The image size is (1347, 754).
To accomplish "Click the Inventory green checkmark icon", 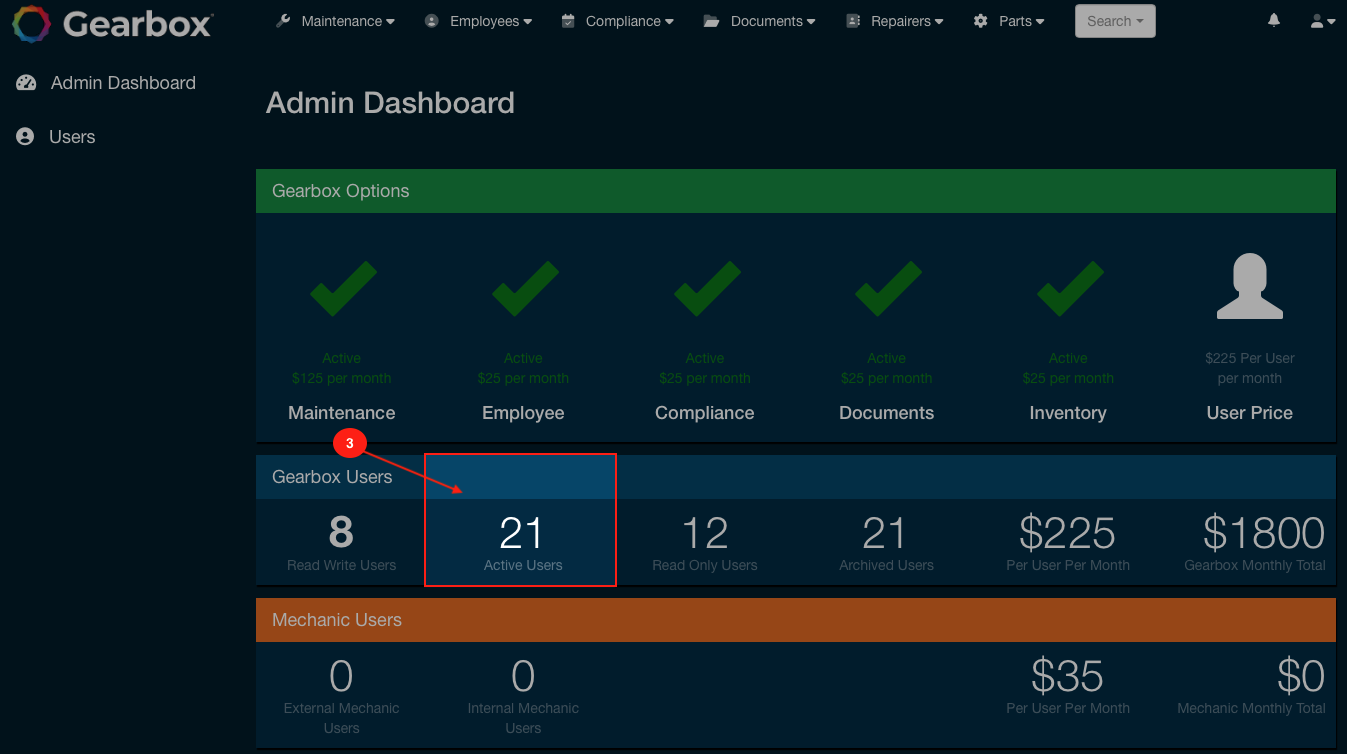I will 1068,288.
